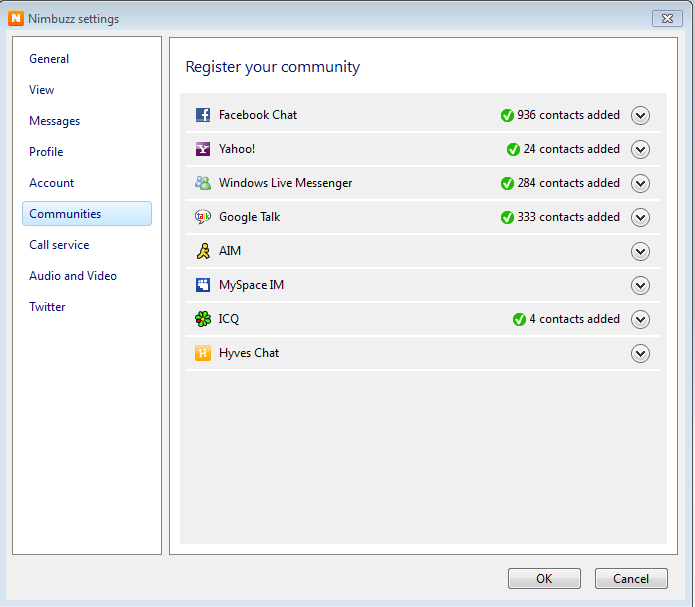Image resolution: width=695 pixels, height=607 pixels.
Task: Click the ICQ flower icon
Action: (x=203, y=319)
